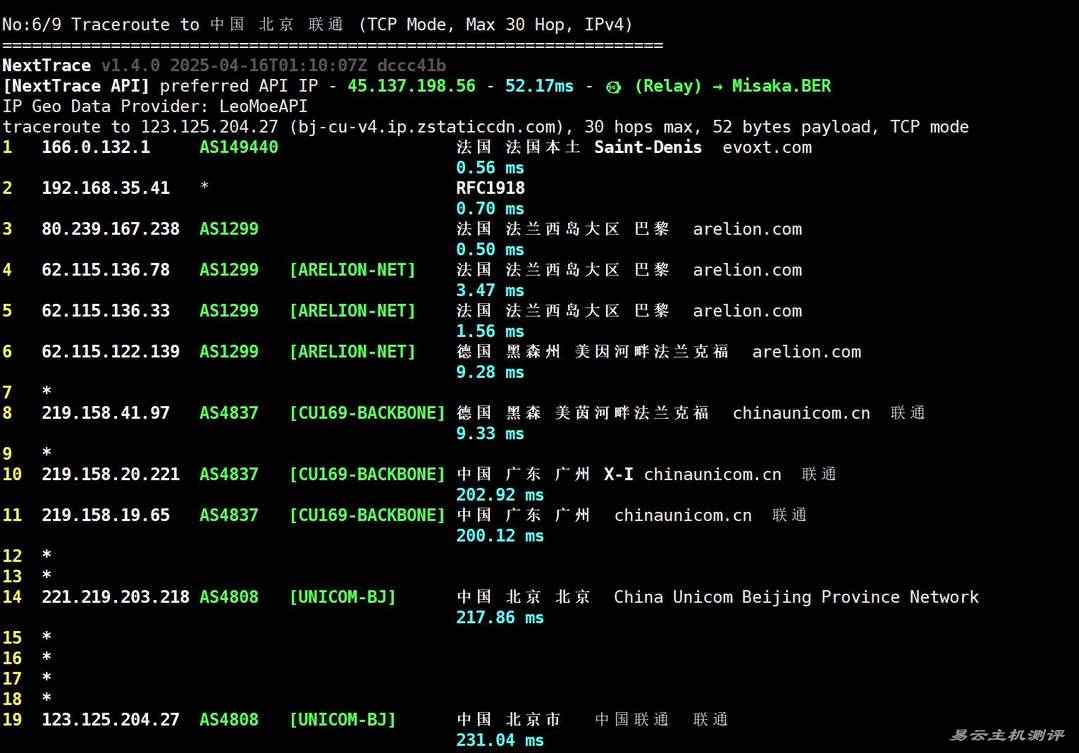Click the 3.47 ms latency value

490,290
